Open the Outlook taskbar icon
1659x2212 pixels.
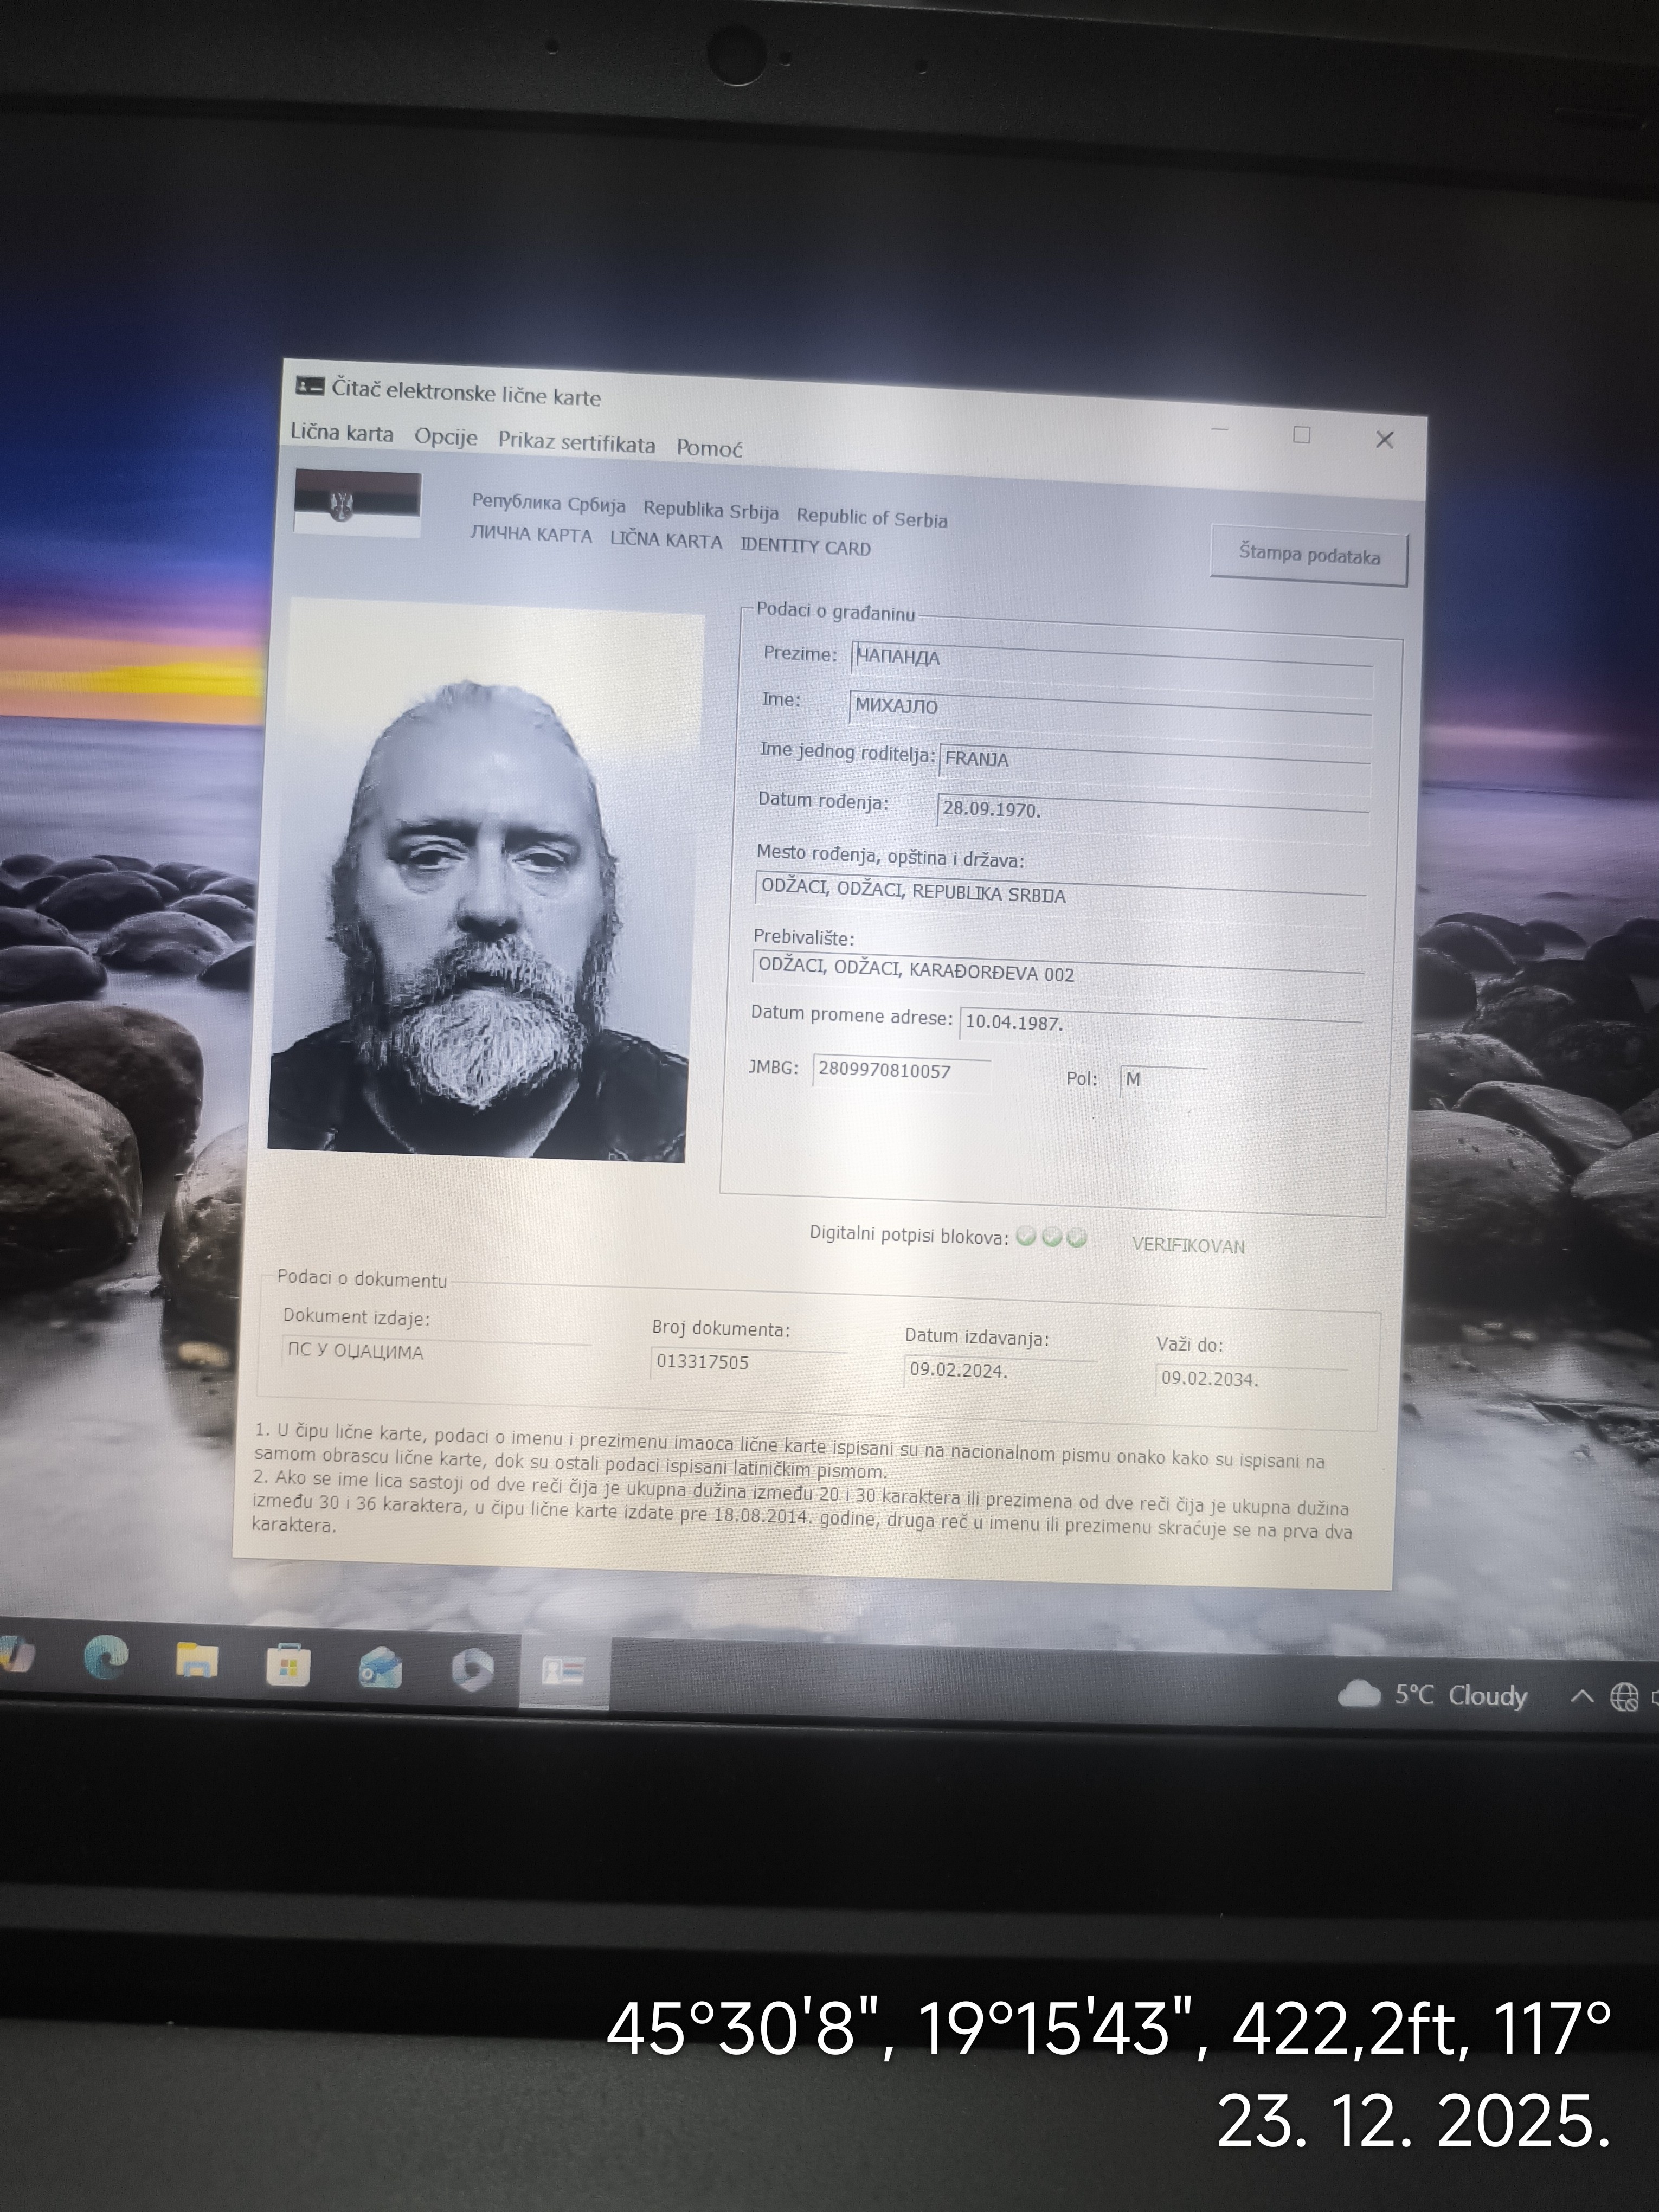pyautogui.click(x=381, y=1668)
